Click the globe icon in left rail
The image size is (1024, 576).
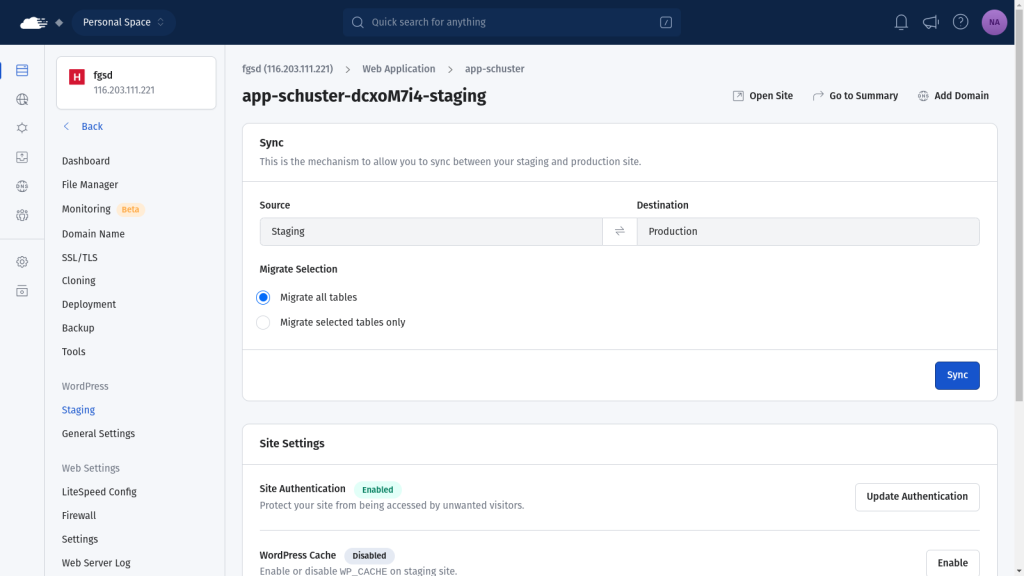22,100
